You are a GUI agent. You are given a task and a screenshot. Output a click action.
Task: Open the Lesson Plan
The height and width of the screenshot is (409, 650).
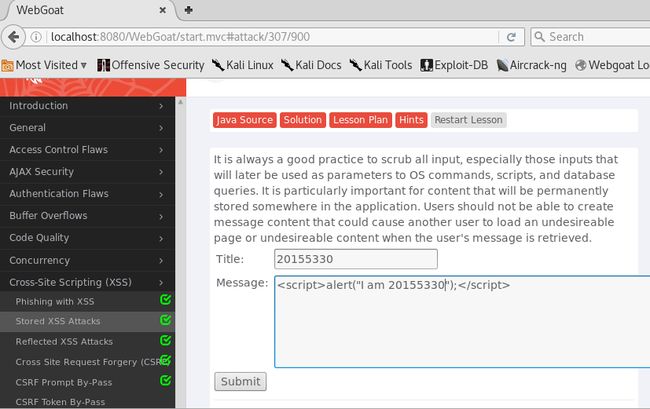click(360, 120)
